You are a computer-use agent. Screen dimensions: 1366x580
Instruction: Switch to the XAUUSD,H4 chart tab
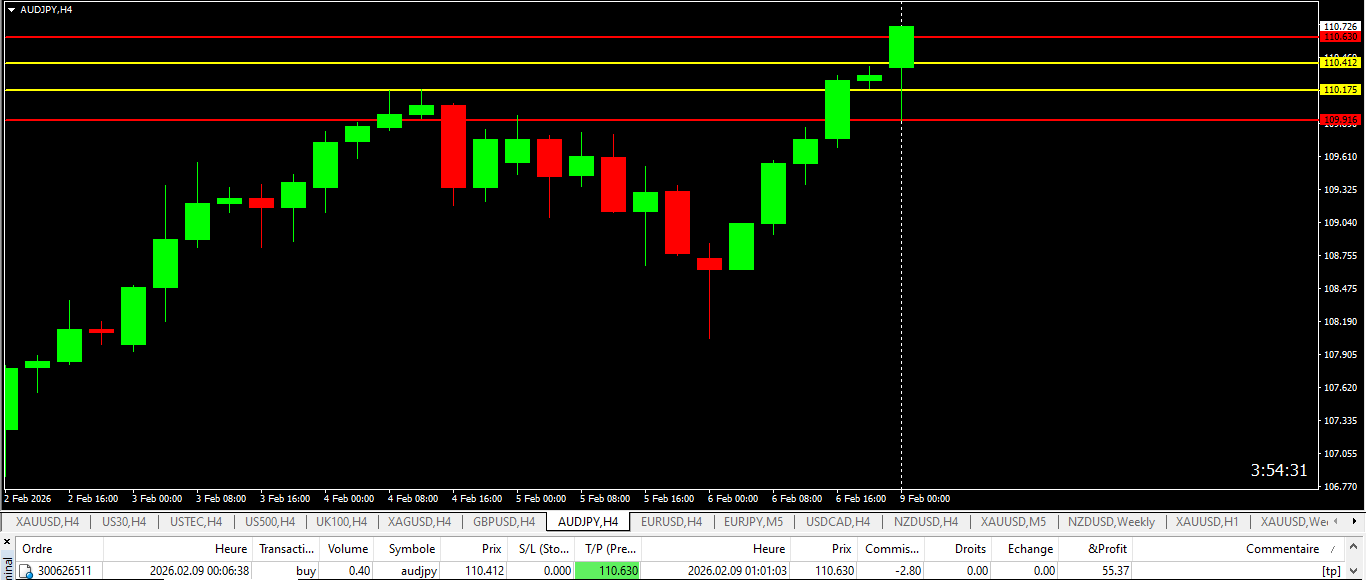(47, 522)
